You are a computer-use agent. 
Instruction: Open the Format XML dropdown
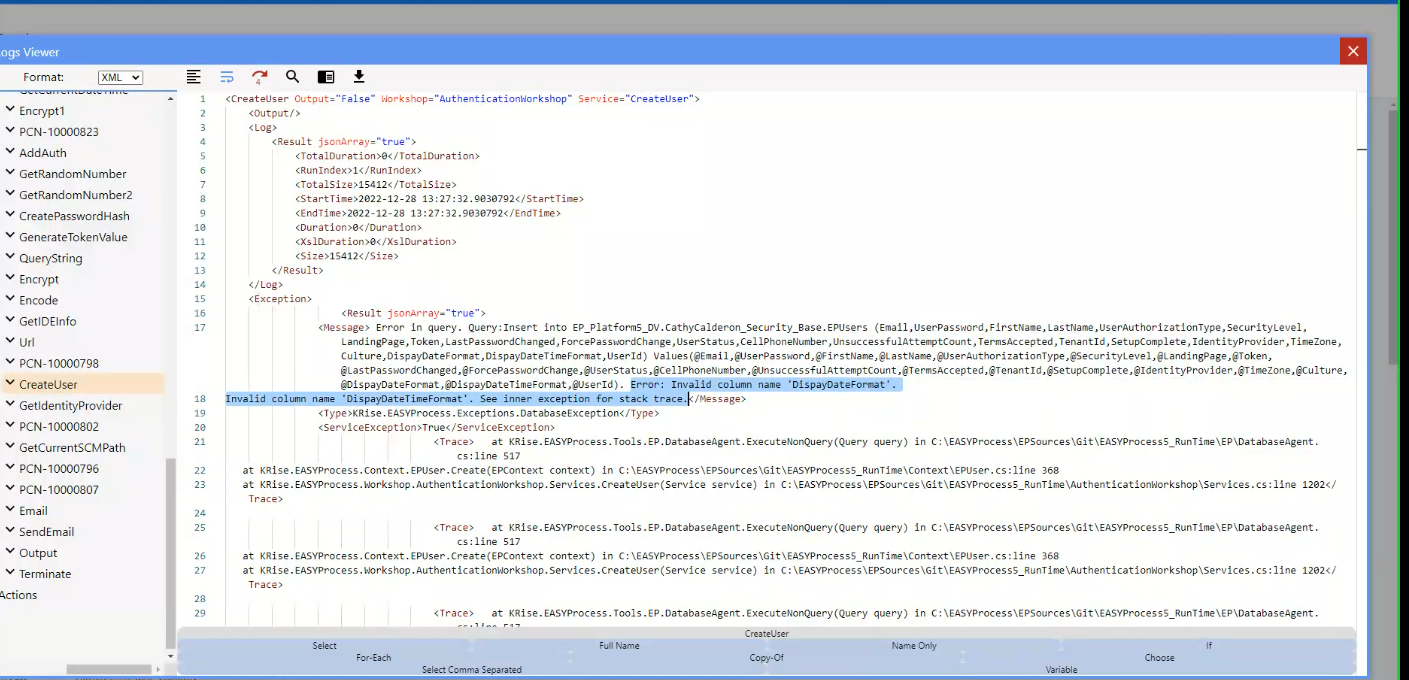tap(120, 77)
